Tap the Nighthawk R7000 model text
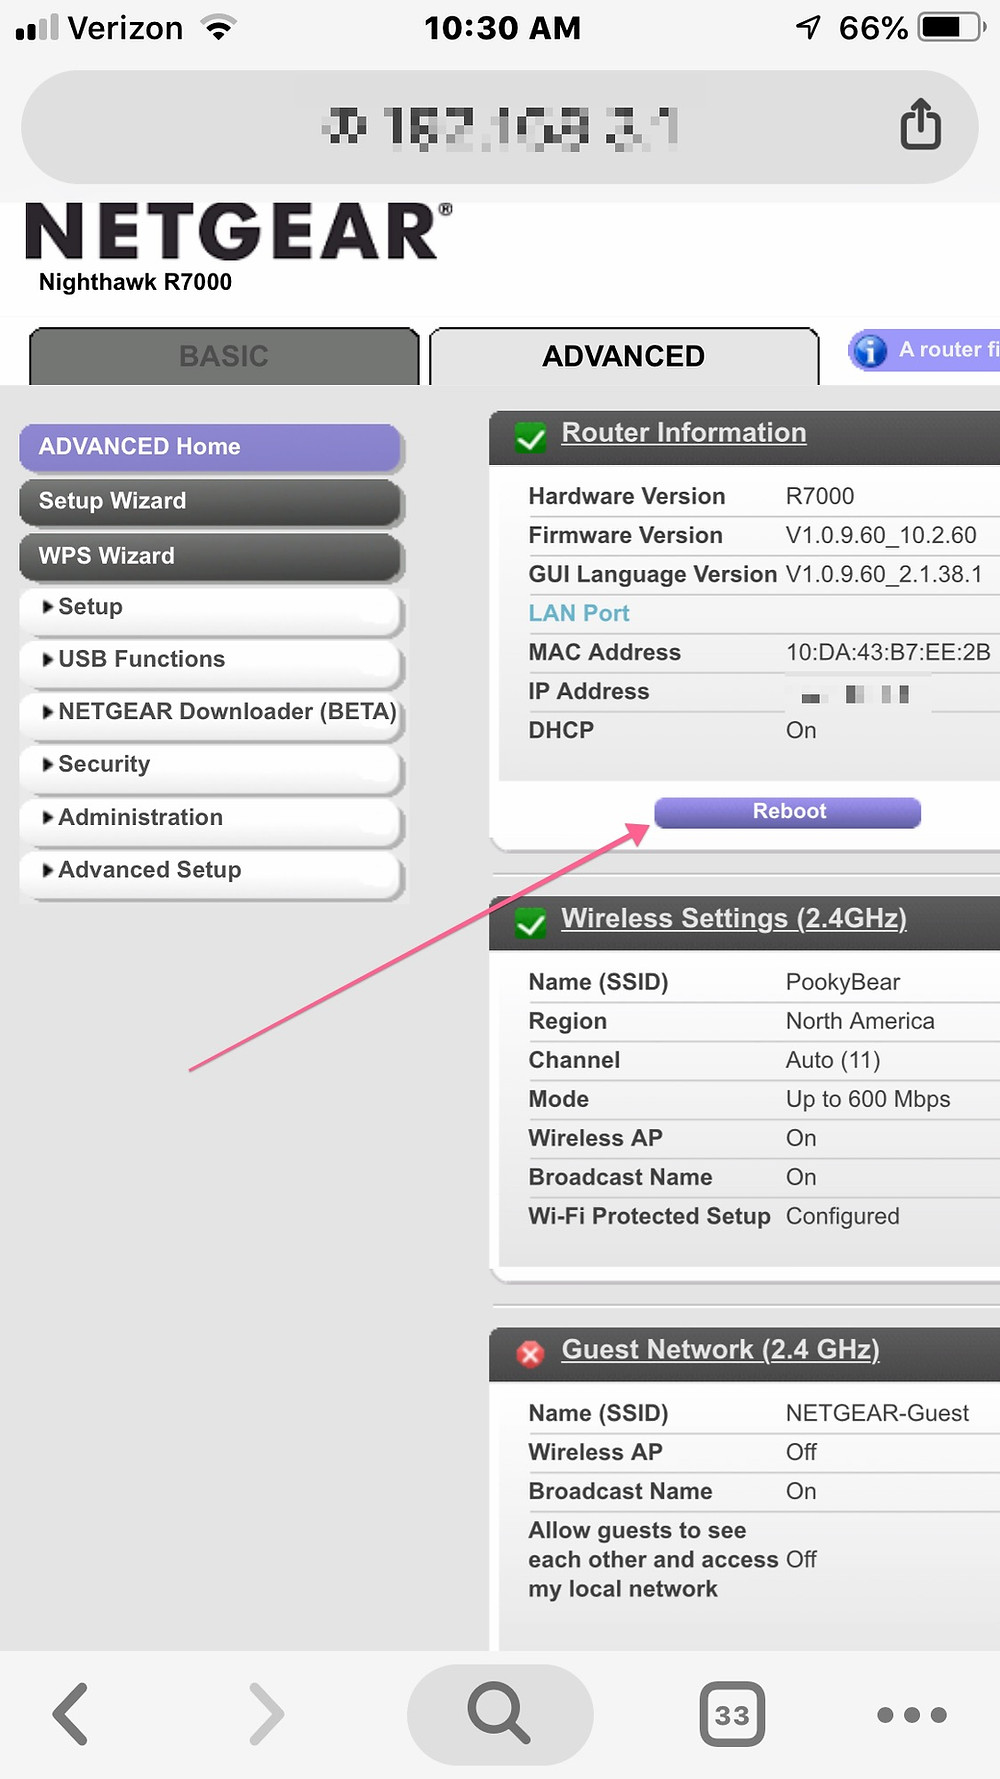 tap(135, 282)
